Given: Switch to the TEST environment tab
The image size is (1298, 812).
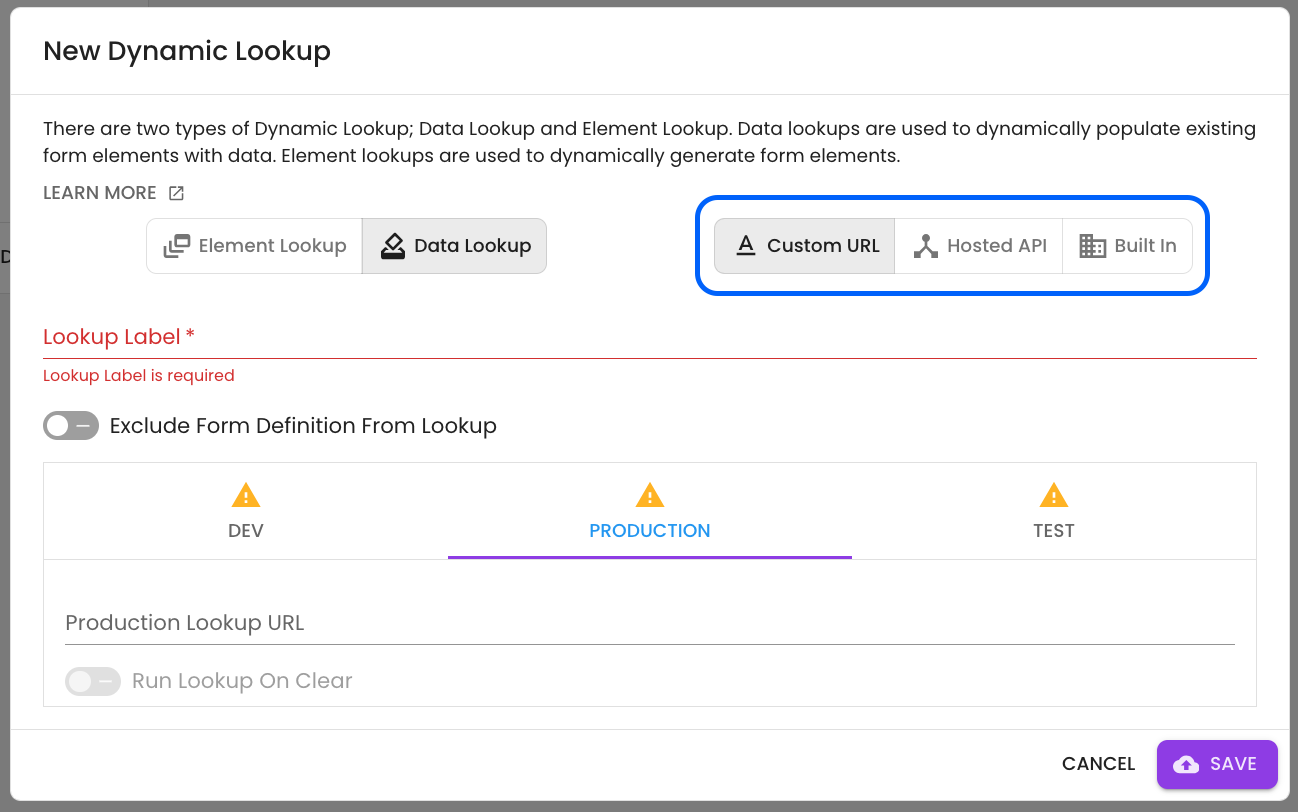Looking at the screenshot, I should tap(1054, 511).
